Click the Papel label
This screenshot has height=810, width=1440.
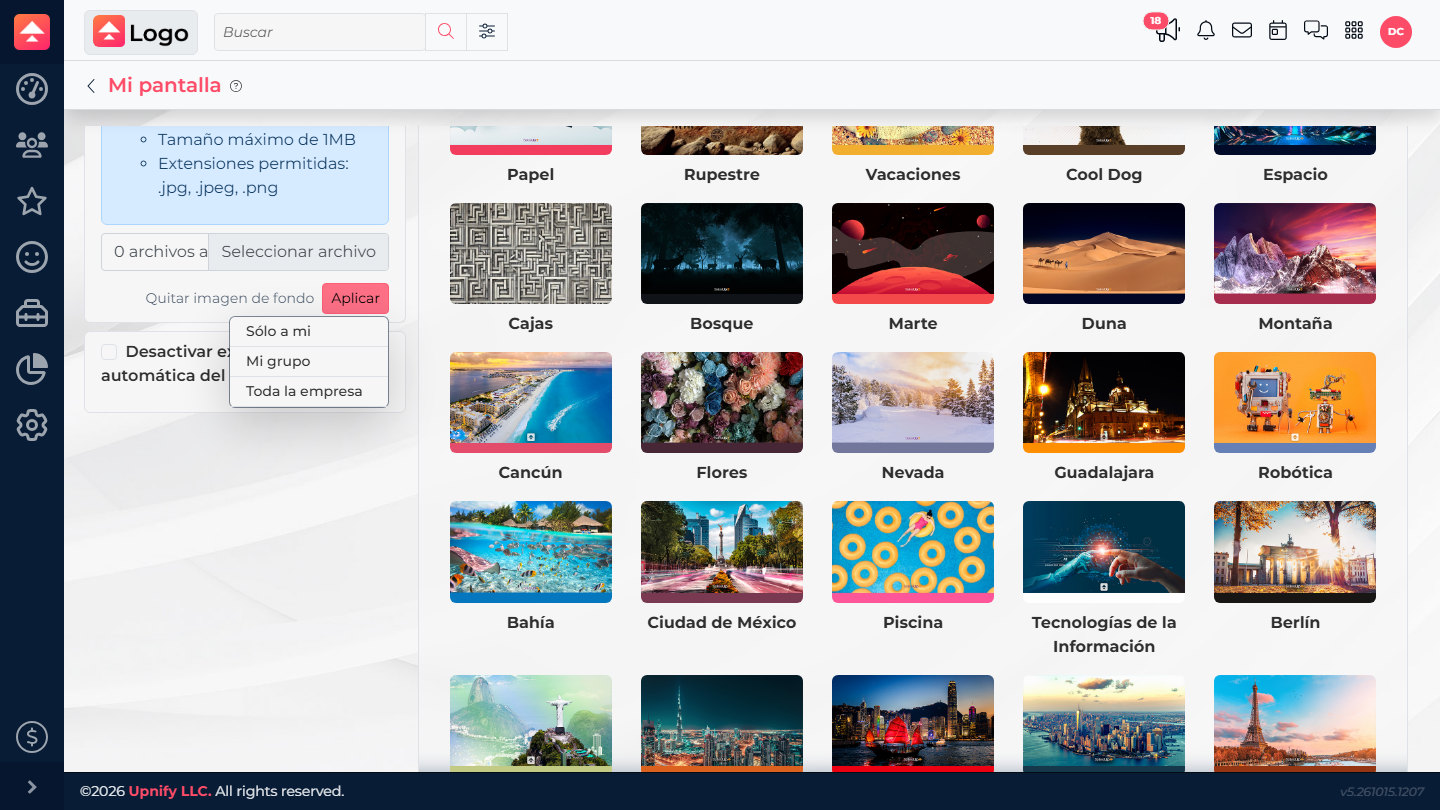pyautogui.click(x=531, y=174)
